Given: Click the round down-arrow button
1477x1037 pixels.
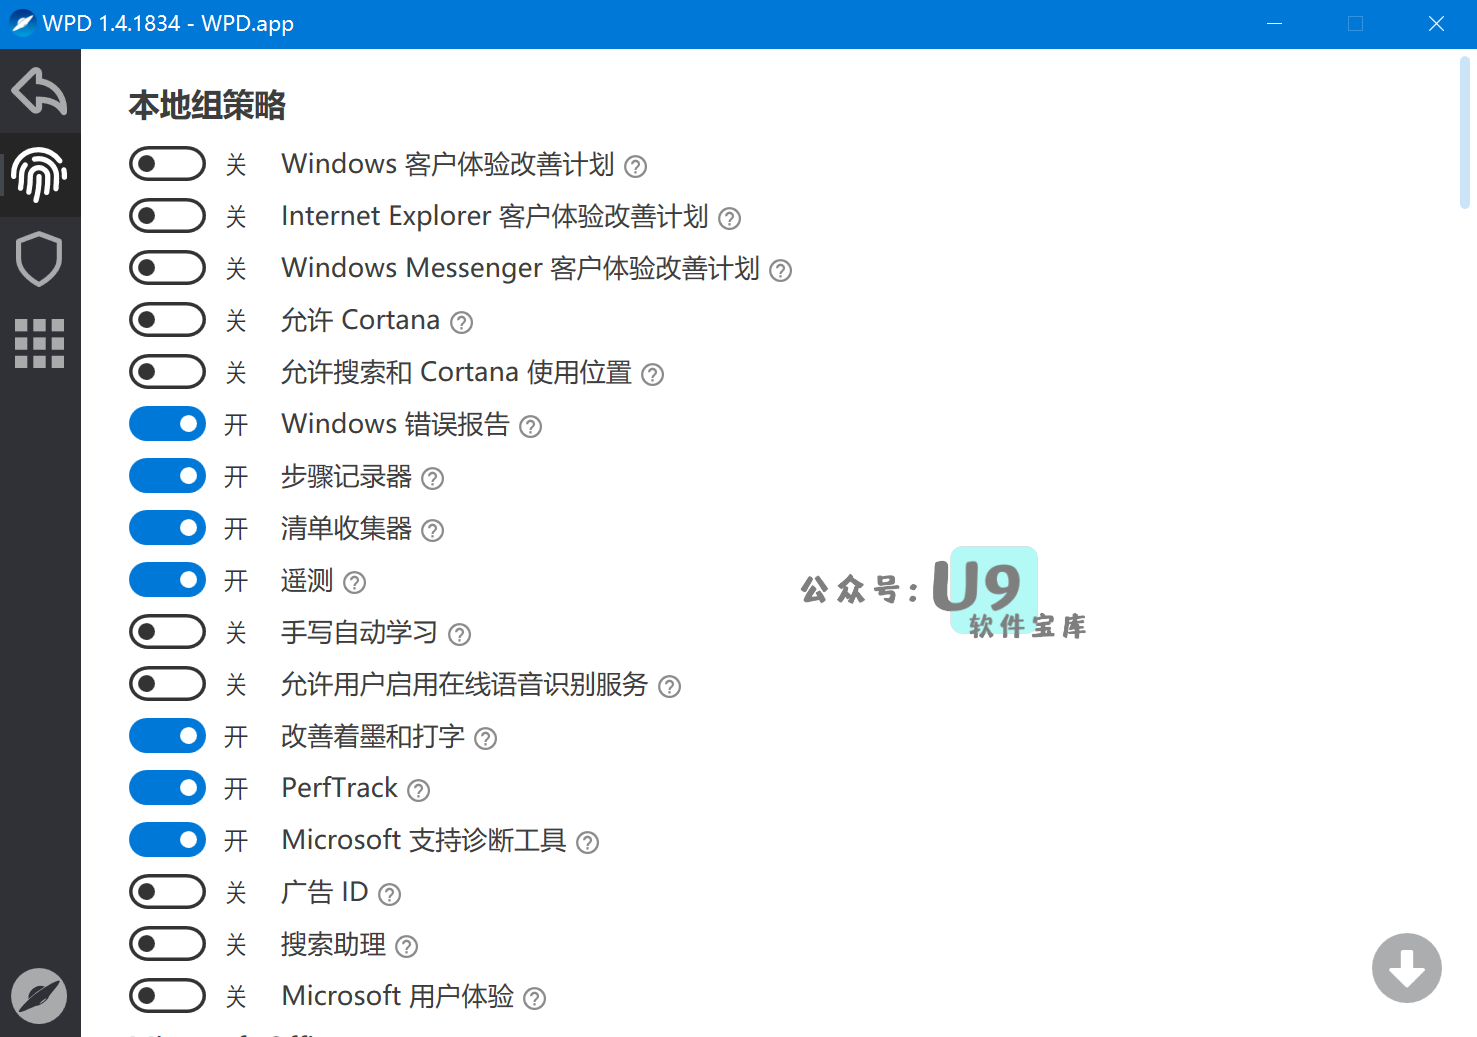Looking at the screenshot, I should (1406, 968).
